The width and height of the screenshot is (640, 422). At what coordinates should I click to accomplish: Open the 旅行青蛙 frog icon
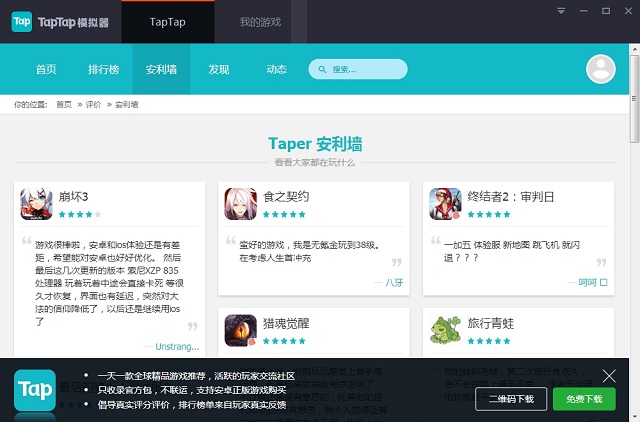pyautogui.click(x=445, y=330)
